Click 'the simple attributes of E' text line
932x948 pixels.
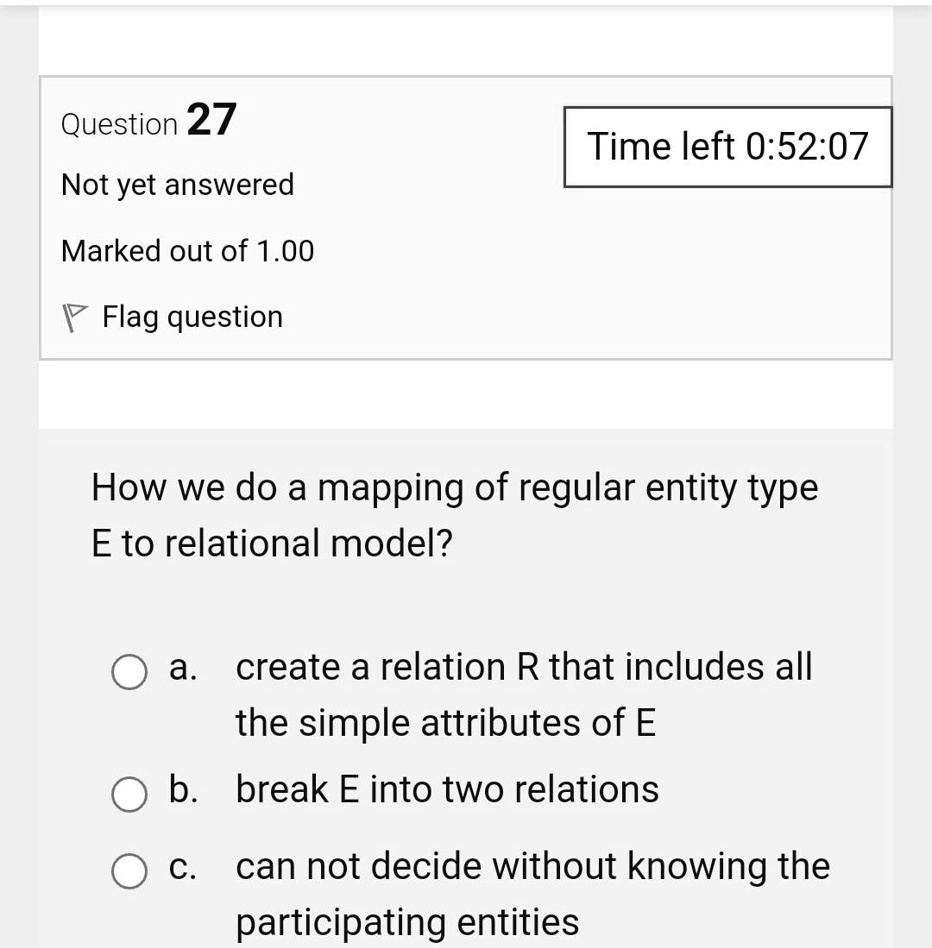tap(446, 722)
